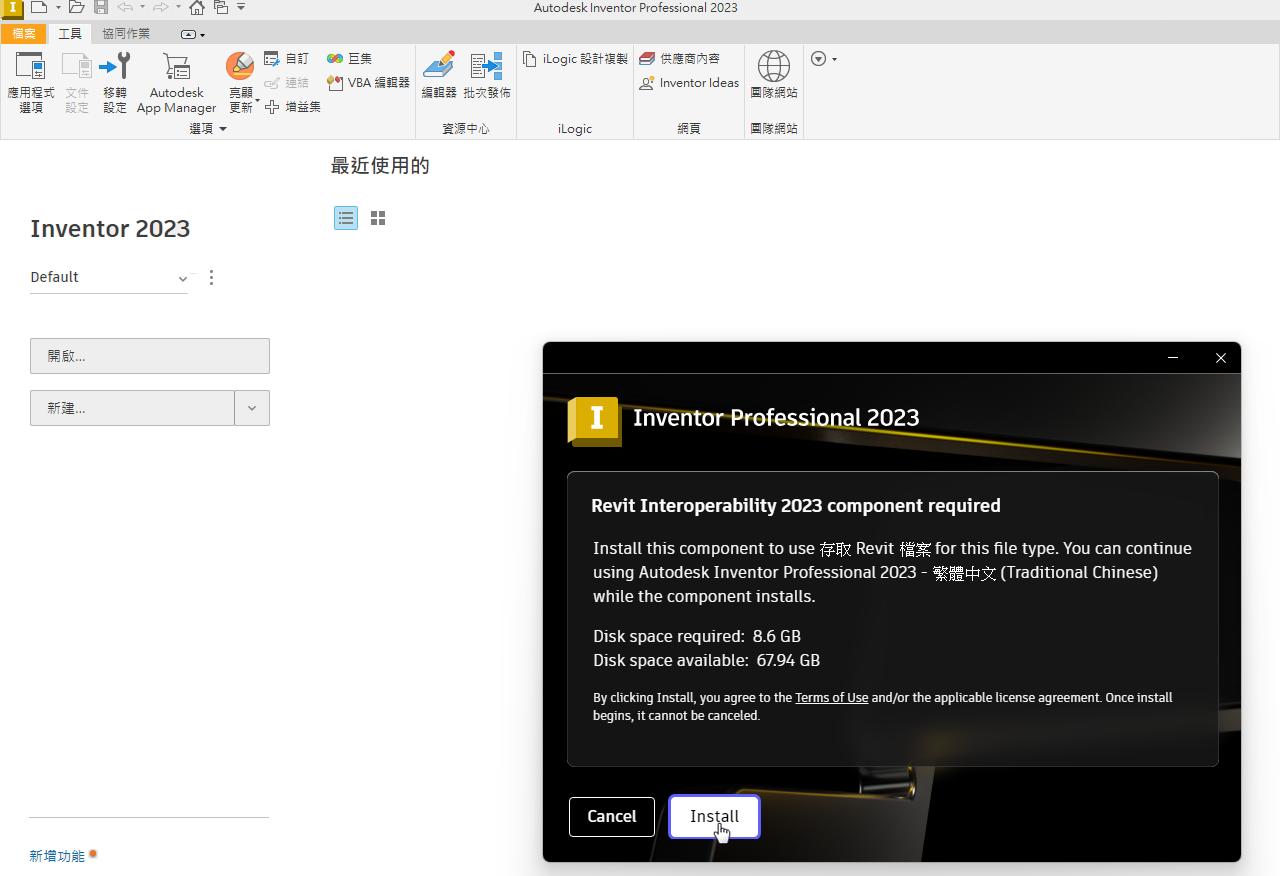Open the 增益集 add-ins manager
Image resolution: width=1280 pixels, height=876 pixels.
pos(293,107)
